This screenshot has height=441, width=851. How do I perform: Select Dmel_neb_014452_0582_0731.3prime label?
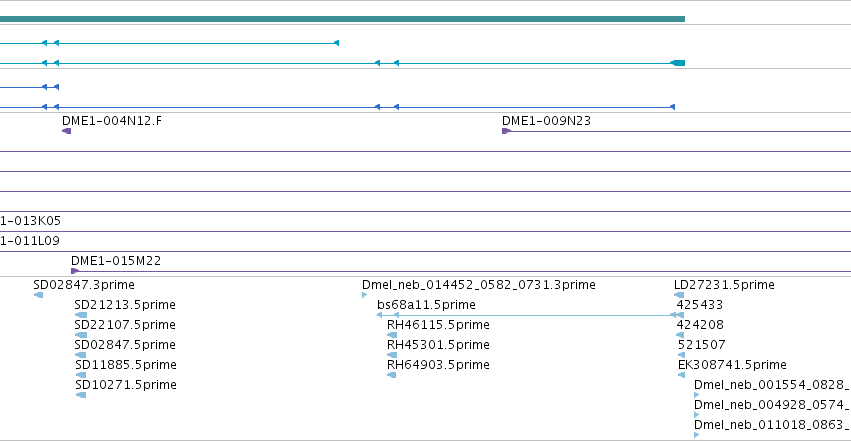tap(479, 285)
